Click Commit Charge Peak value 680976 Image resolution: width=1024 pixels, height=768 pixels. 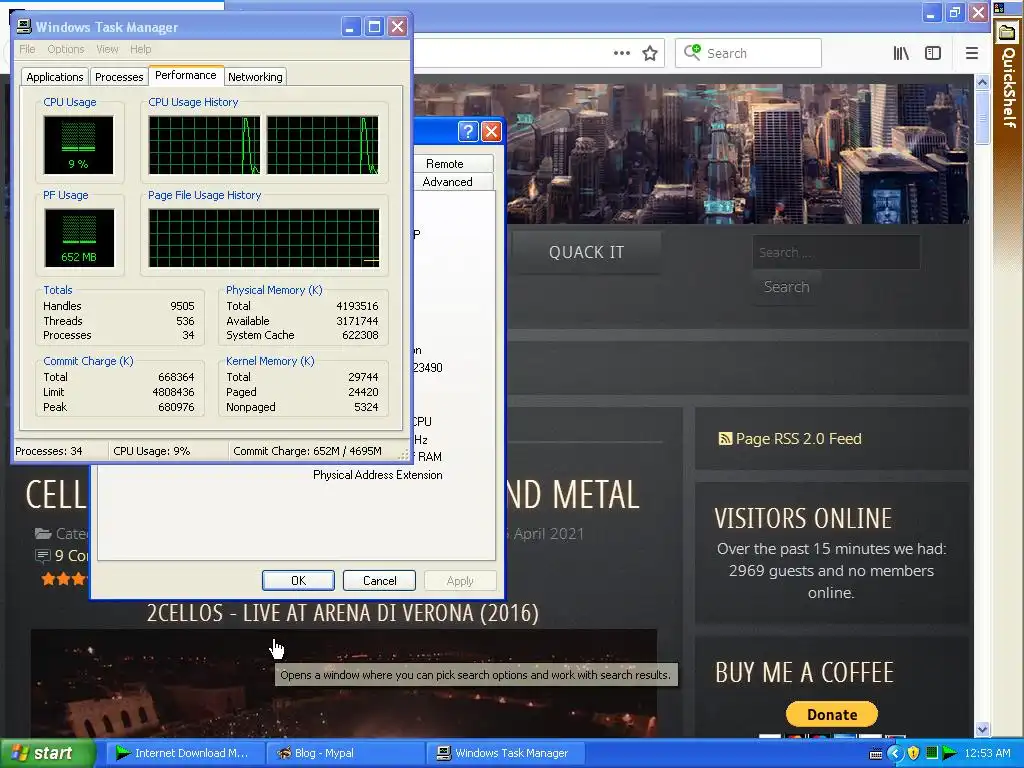click(x=176, y=407)
